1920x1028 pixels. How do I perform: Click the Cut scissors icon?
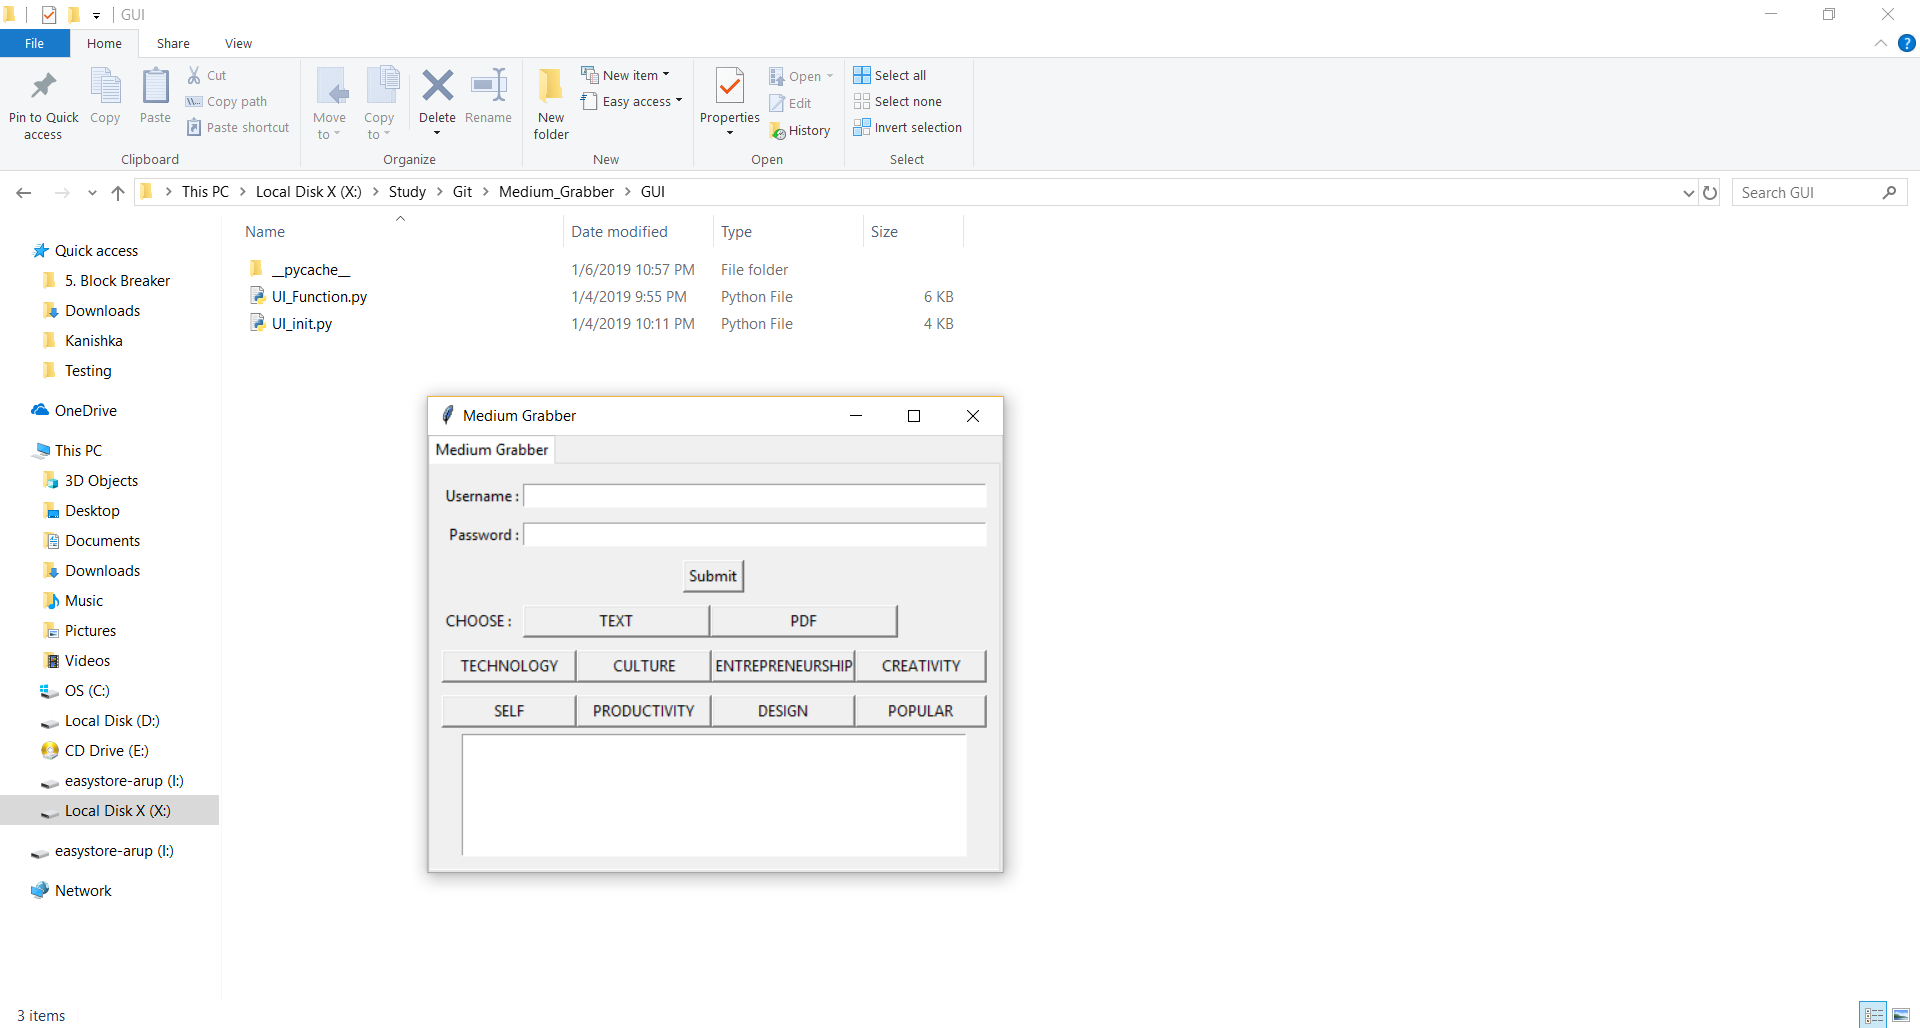pos(194,75)
